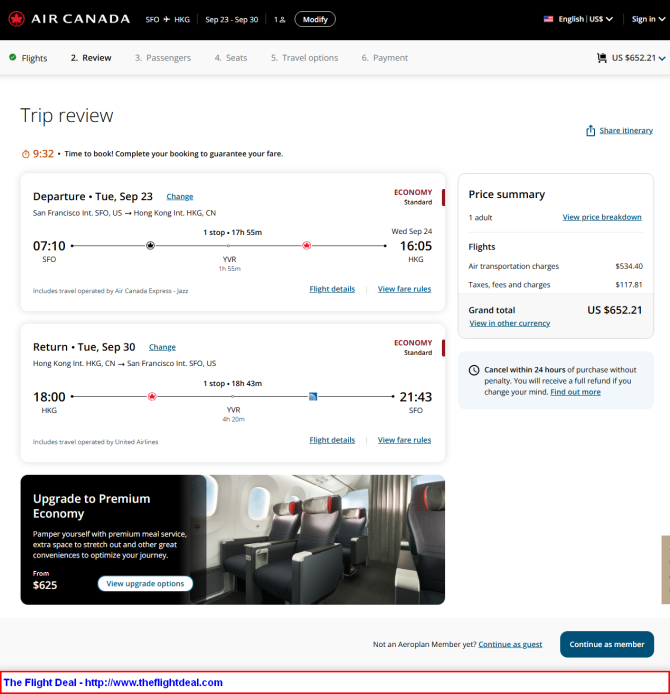670x694 pixels.
Task: Click the Sep 23 - Sep 30 dates
Action: [231, 19]
